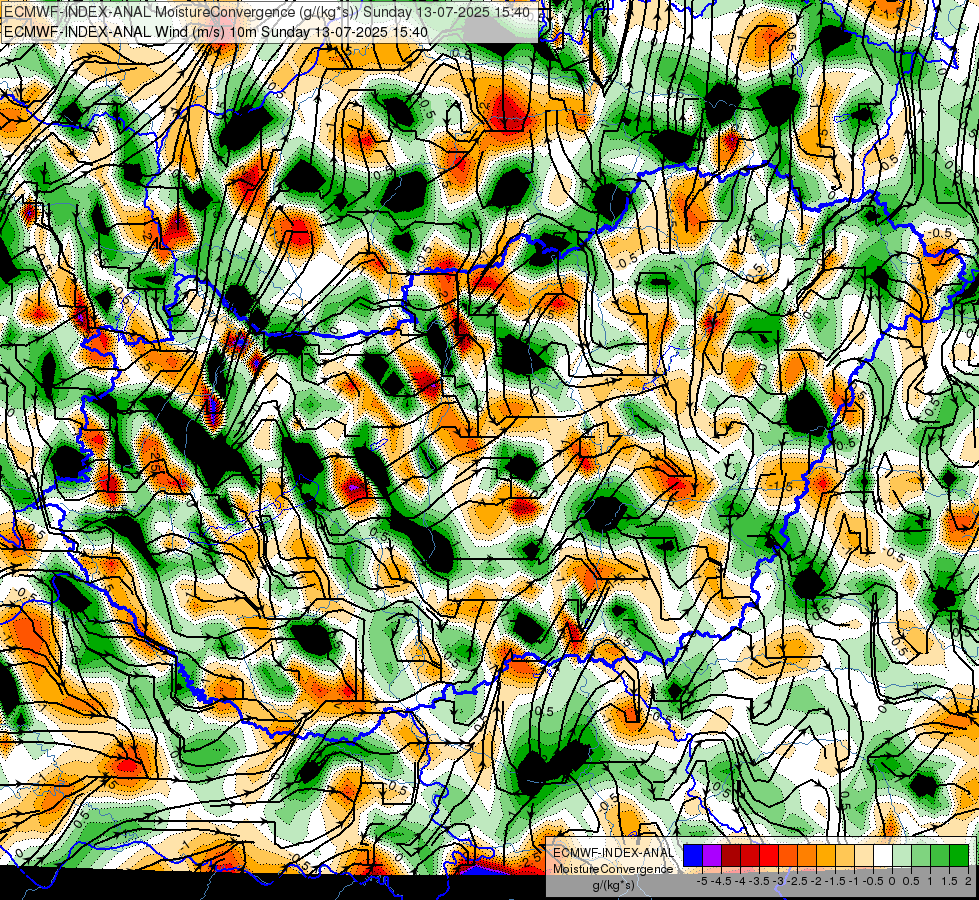Image resolution: width=979 pixels, height=900 pixels.
Task: Click the '-4.5' legend scale value
Action: click(x=722, y=881)
